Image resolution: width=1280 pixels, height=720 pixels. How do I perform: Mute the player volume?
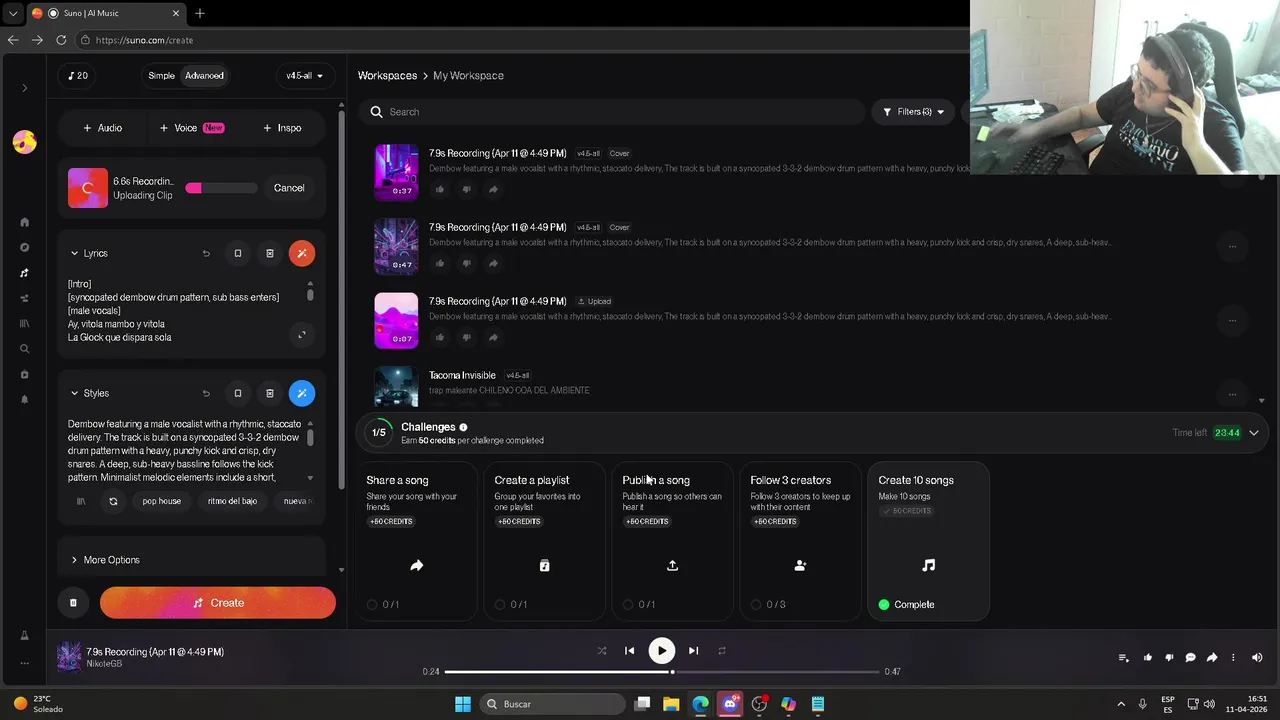coord(1257,658)
